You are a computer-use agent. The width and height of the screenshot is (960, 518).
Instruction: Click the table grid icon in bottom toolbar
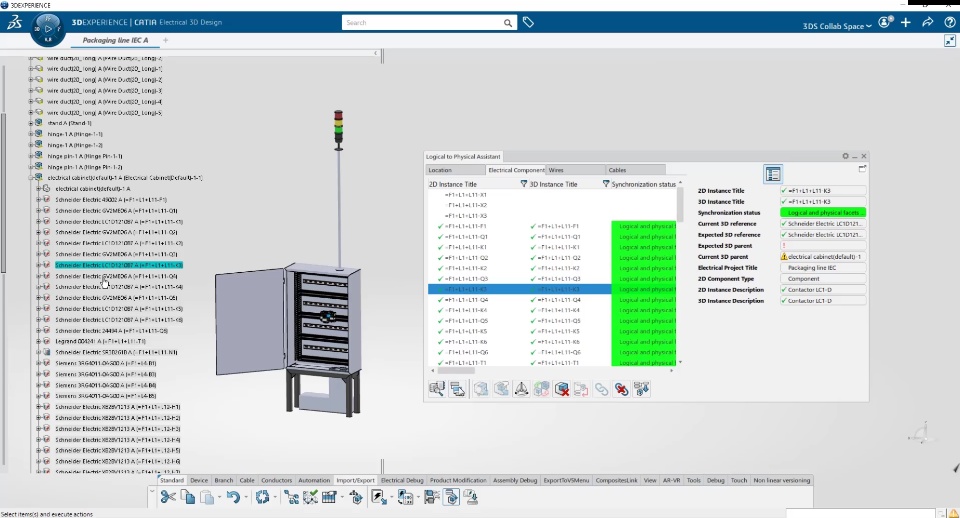[329, 497]
